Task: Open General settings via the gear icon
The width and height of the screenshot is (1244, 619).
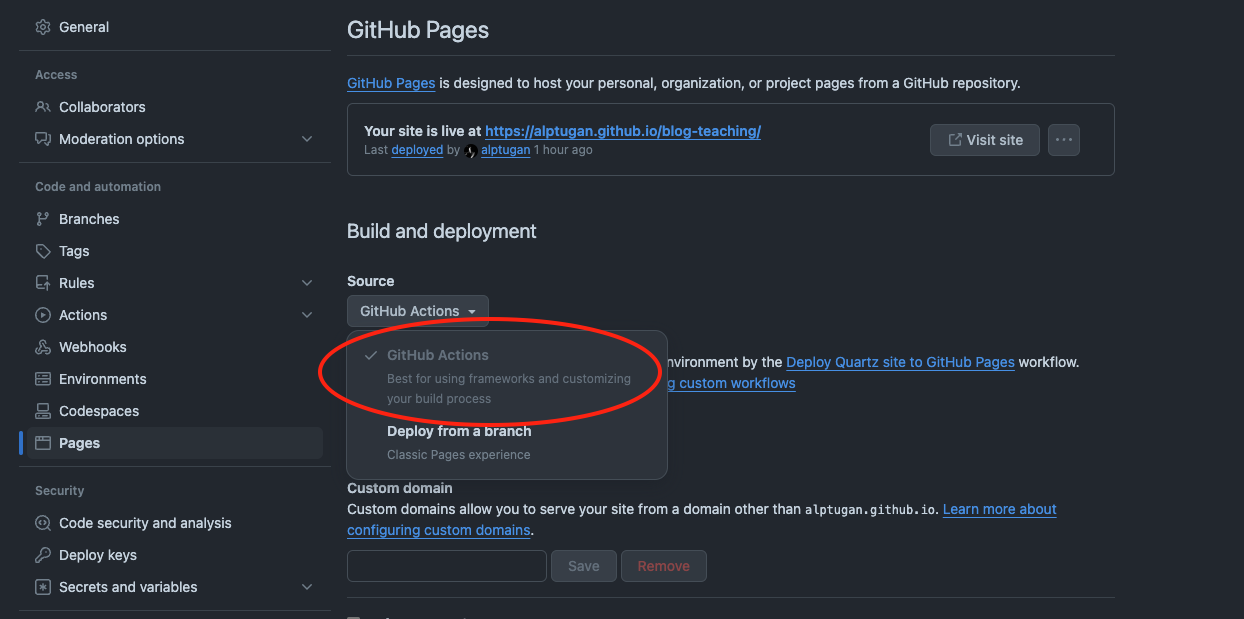Action: 43,27
